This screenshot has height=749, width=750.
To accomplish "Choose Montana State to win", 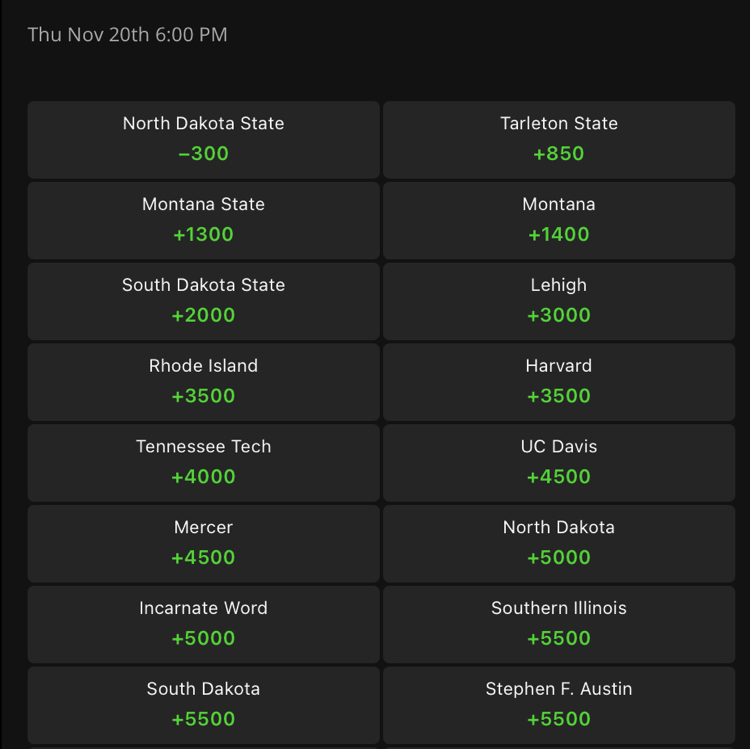I will [203, 220].
